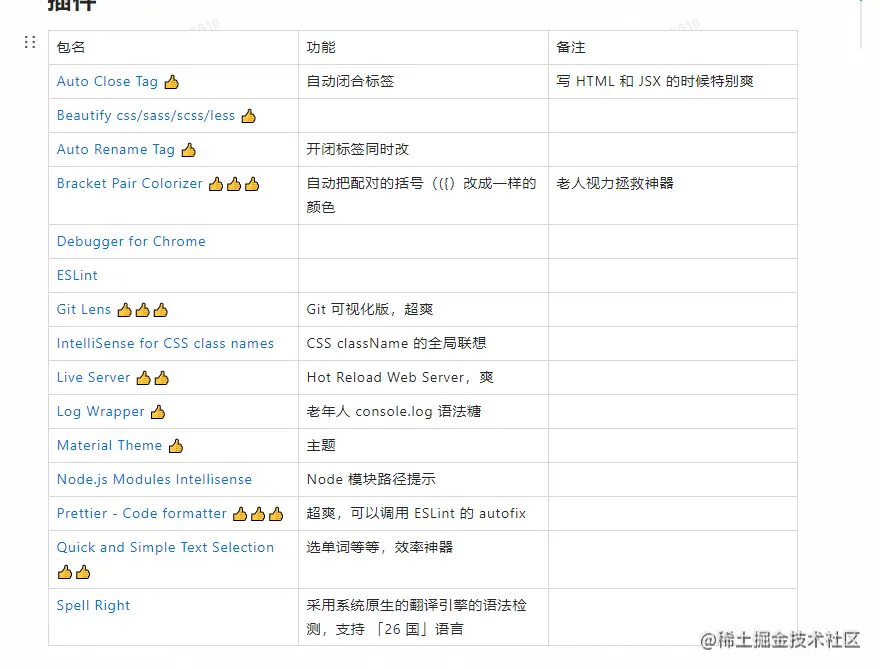Select Hot Reload Web Server cell

coord(423,377)
